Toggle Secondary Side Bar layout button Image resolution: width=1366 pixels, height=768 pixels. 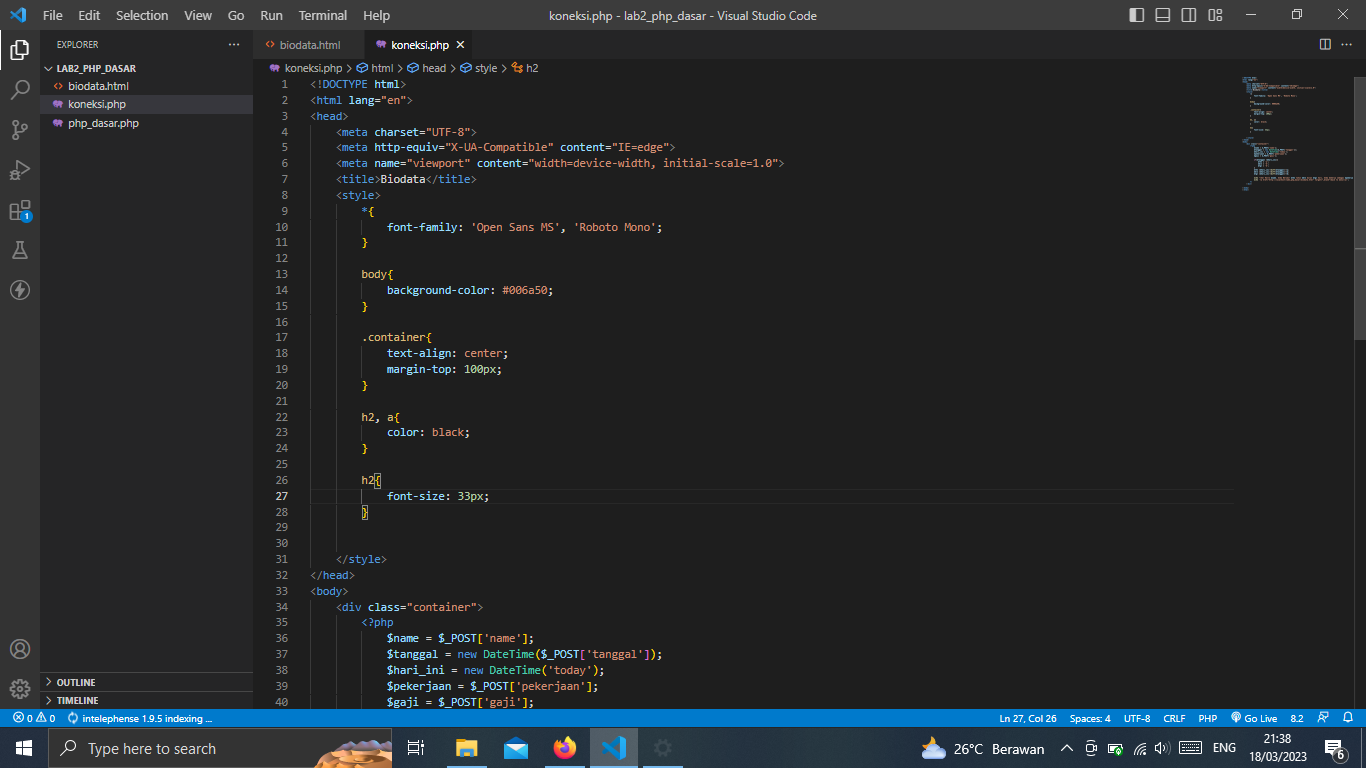1189,15
